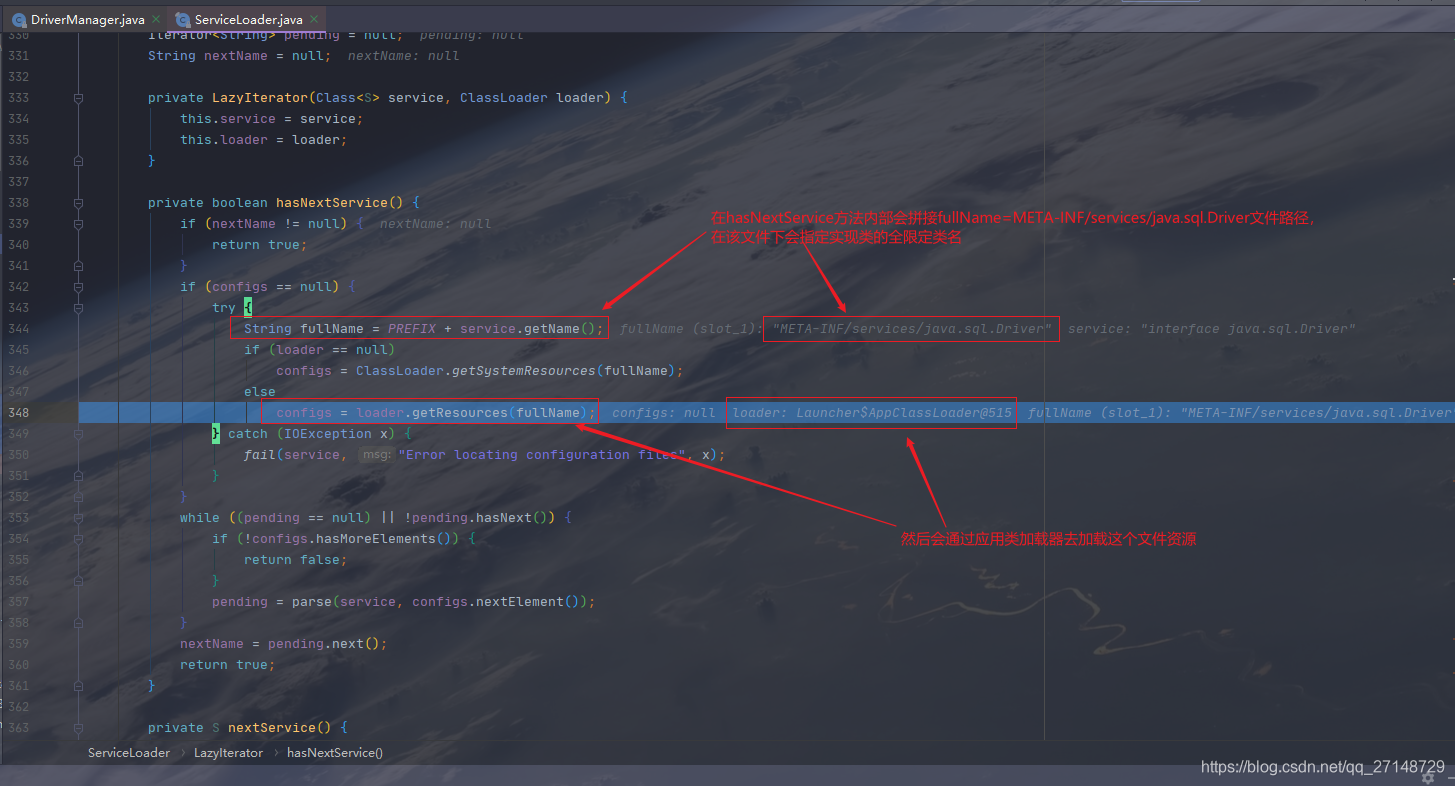Click the inline 'nextName: null' hint on line 339
Image resolution: width=1455 pixels, height=786 pixels.
tap(435, 224)
